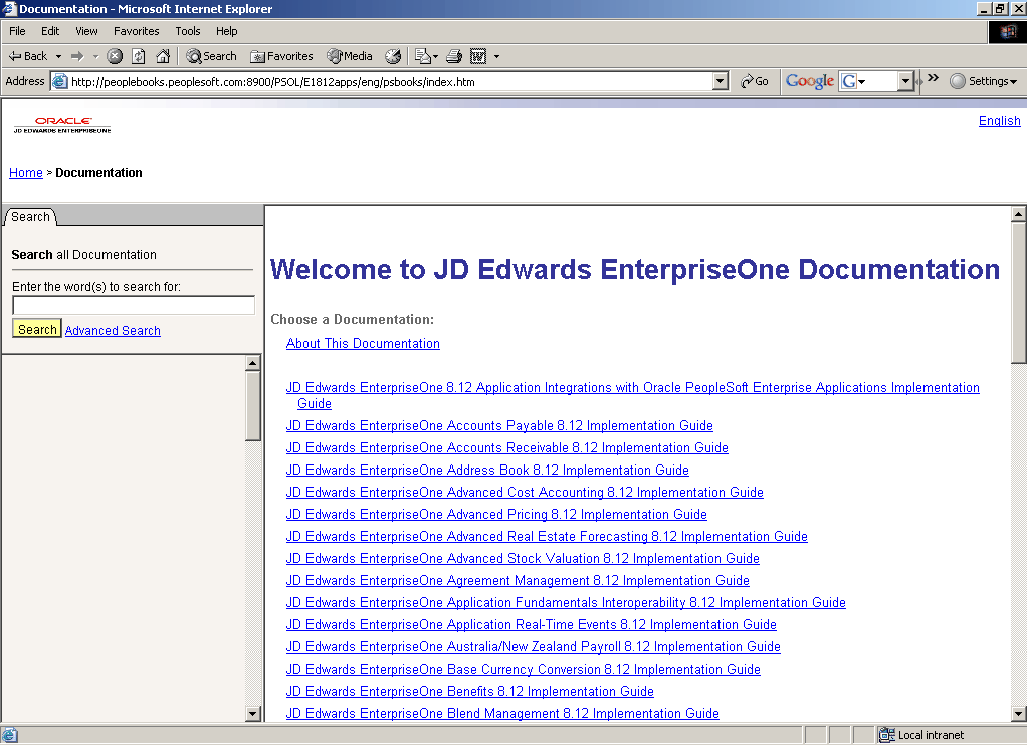Open the Tools menu
This screenshot has width=1027, height=746.
187,31
